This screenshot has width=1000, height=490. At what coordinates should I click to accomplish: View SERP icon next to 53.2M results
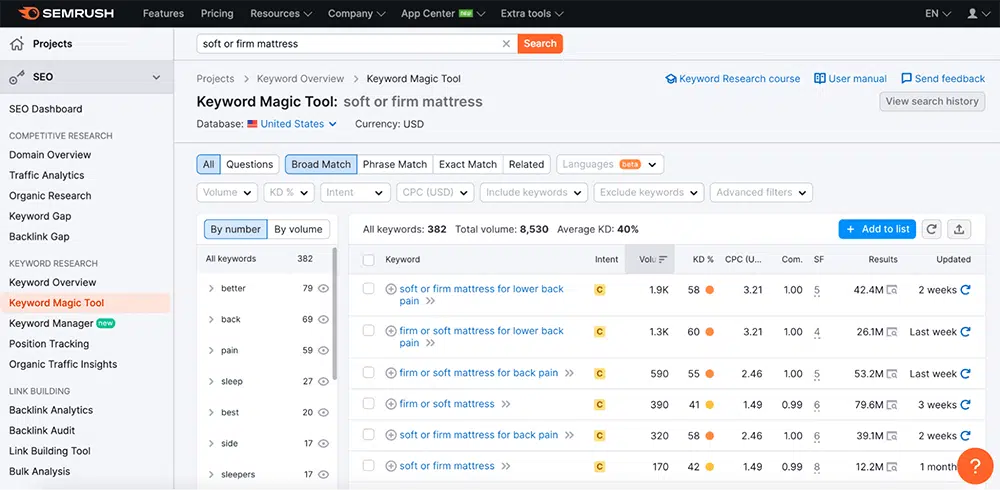tap(892, 374)
